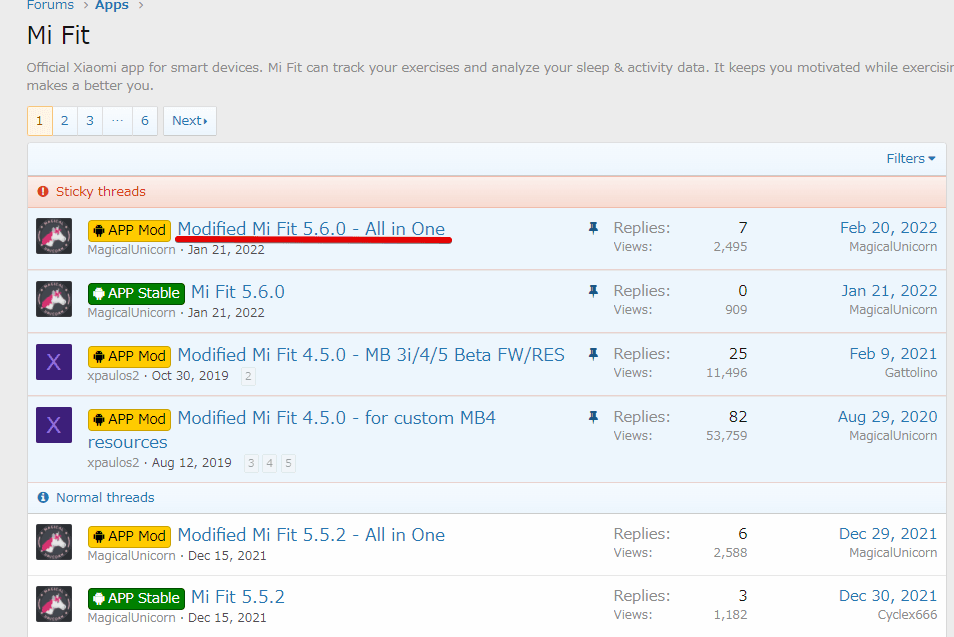Click MagicalUnicorn avatar beside Mi Fit 5.5.2 stable thread
Image resolution: width=954 pixels, height=637 pixels.
point(54,604)
